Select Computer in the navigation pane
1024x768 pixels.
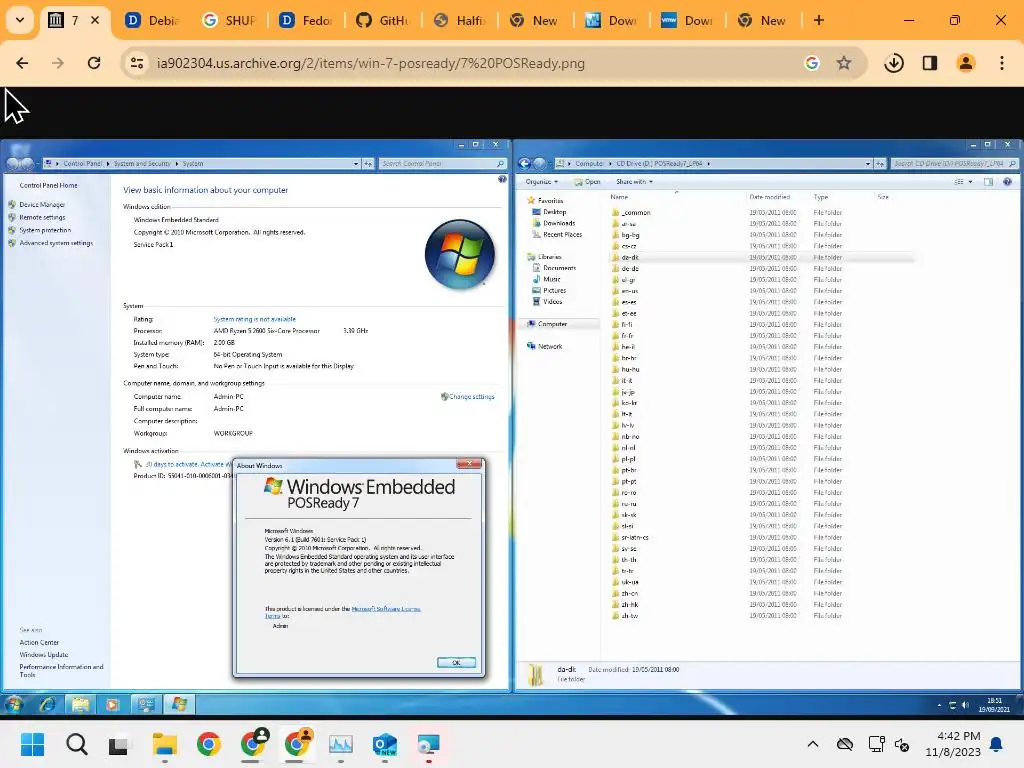tap(552, 324)
